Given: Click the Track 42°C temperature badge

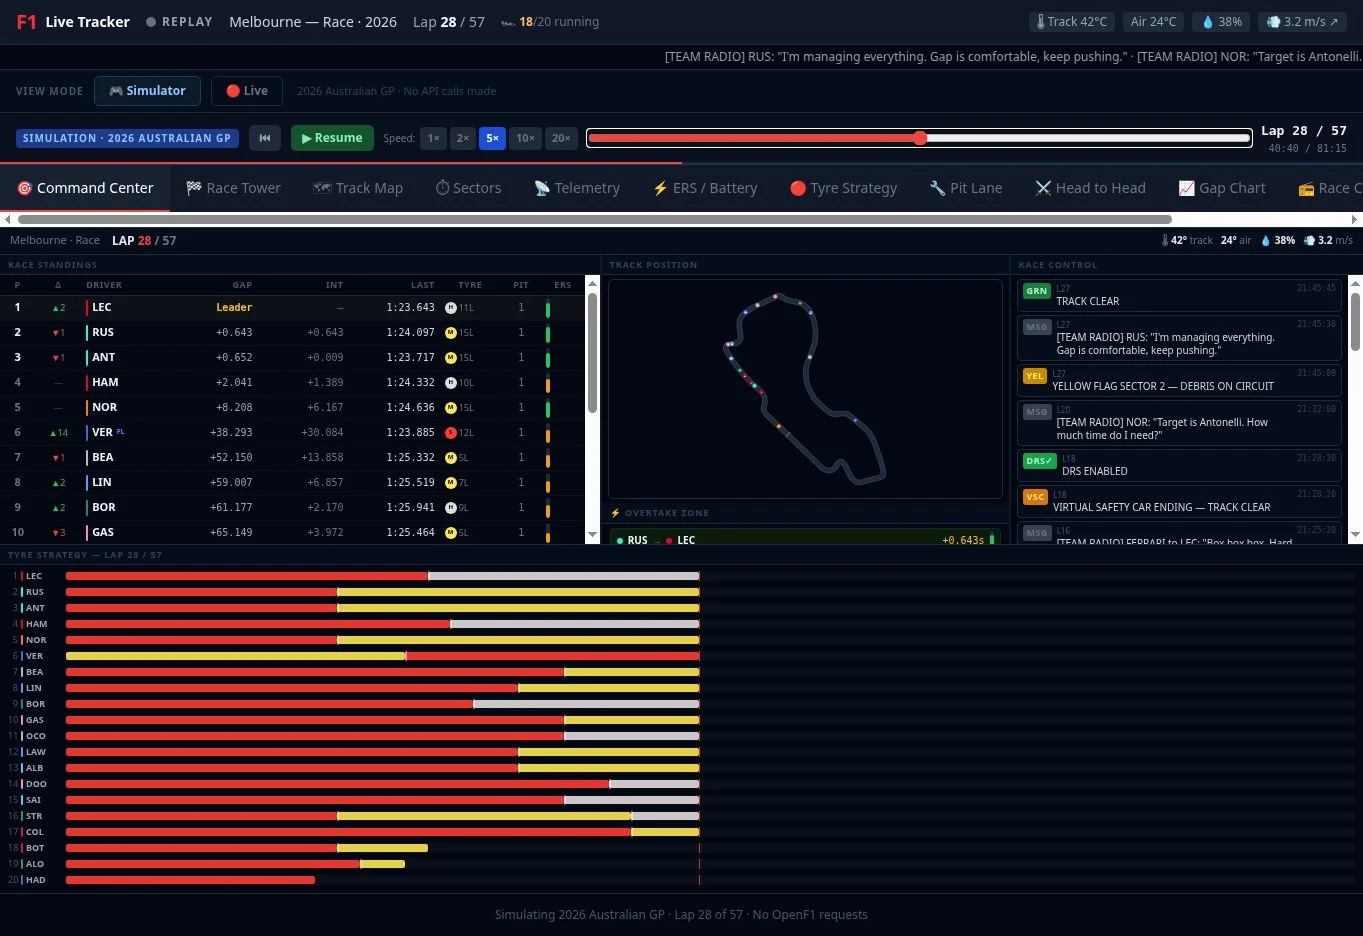Looking at the screenshot, I should 1072,21.
